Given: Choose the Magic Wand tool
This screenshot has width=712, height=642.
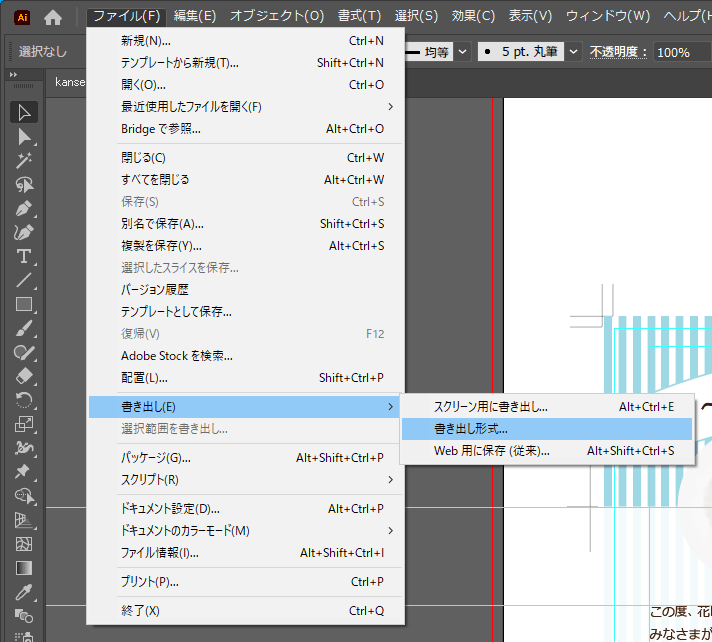Looking at the screenshot, I should coord(25,160).
